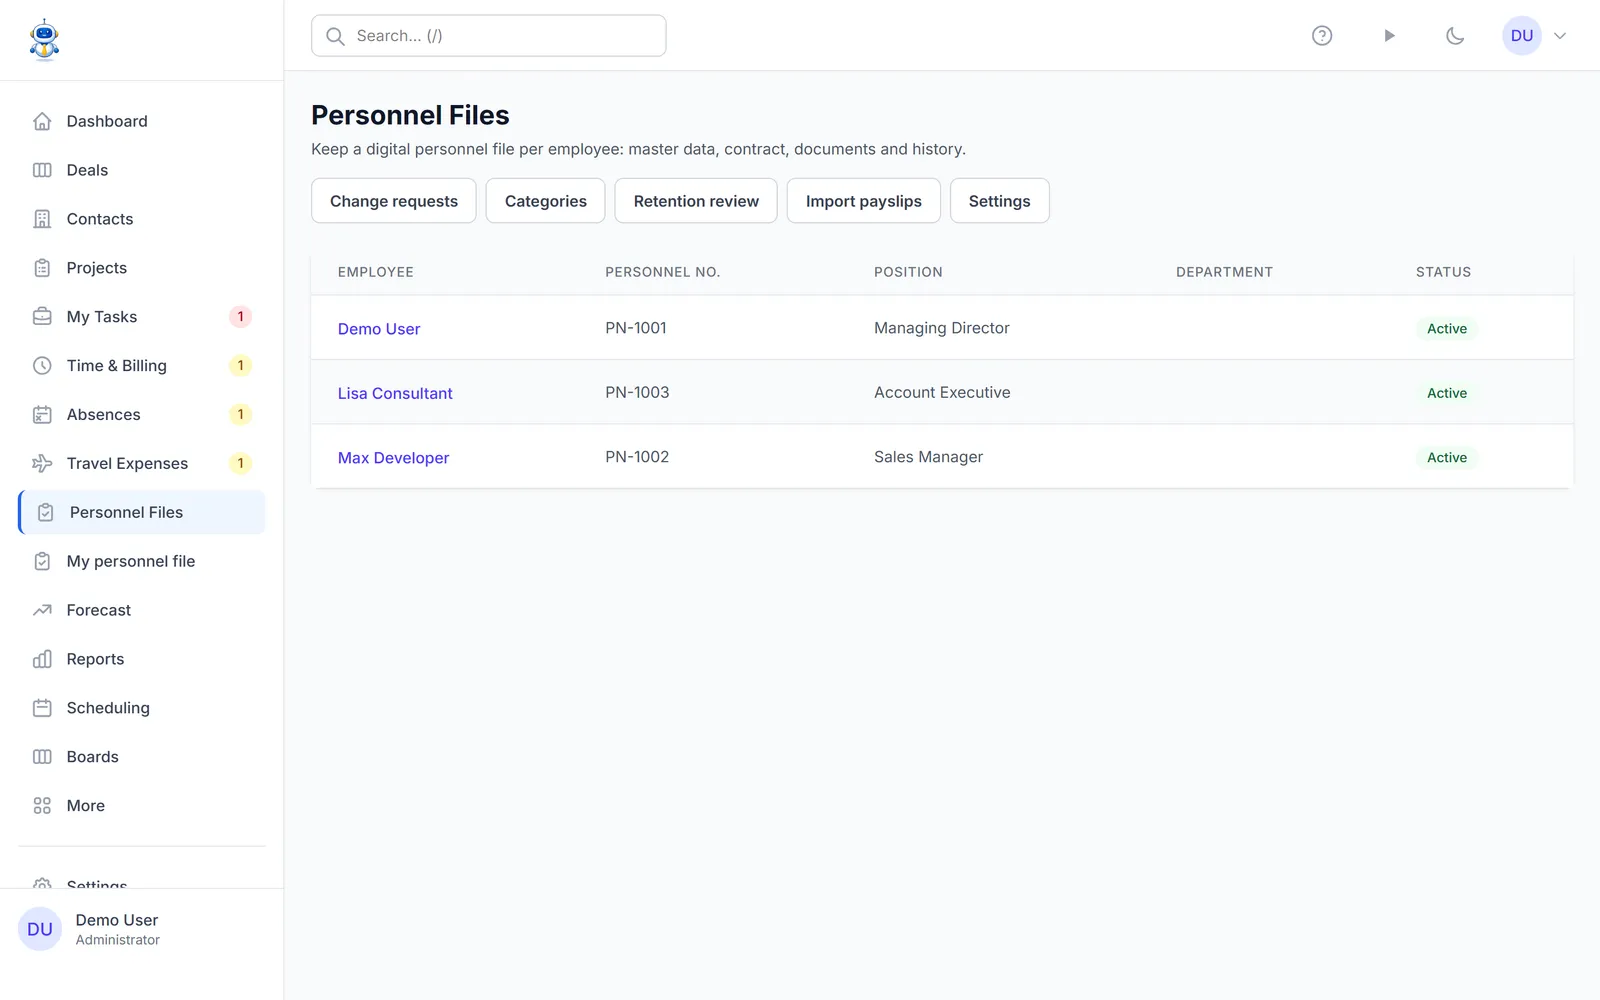Expand the user menu chevron
Image resolution: width=1600 pixels, height=1000 pixels.
[1560, 36]
